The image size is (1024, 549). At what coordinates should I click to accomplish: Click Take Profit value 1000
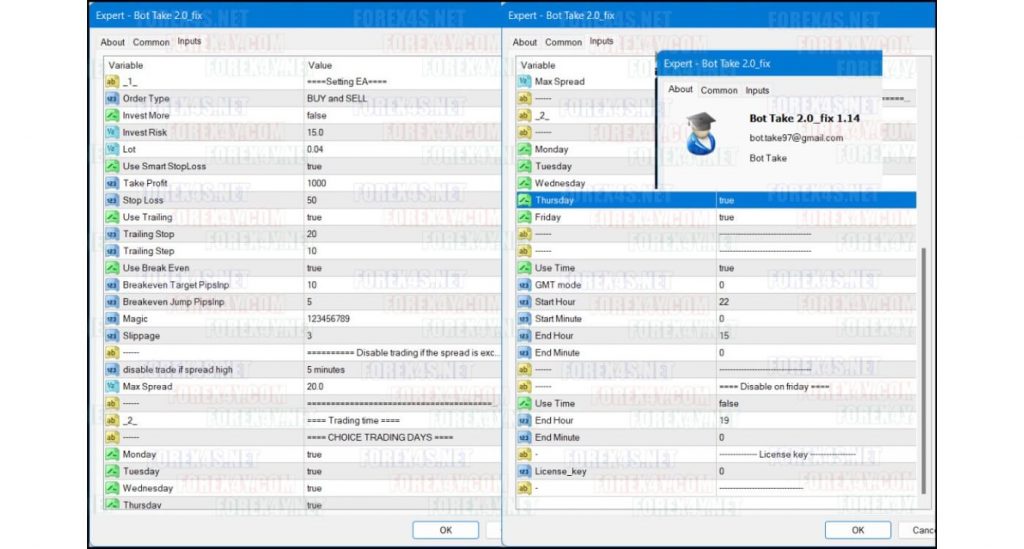pyautogui.click(x=317, y=183)
